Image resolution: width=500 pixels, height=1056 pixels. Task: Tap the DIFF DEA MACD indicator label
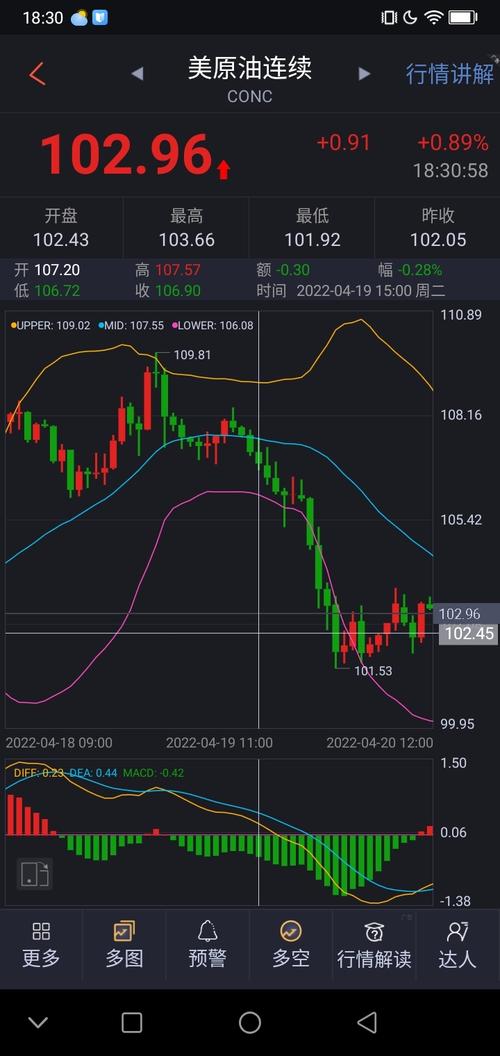(x=99, y=772)
